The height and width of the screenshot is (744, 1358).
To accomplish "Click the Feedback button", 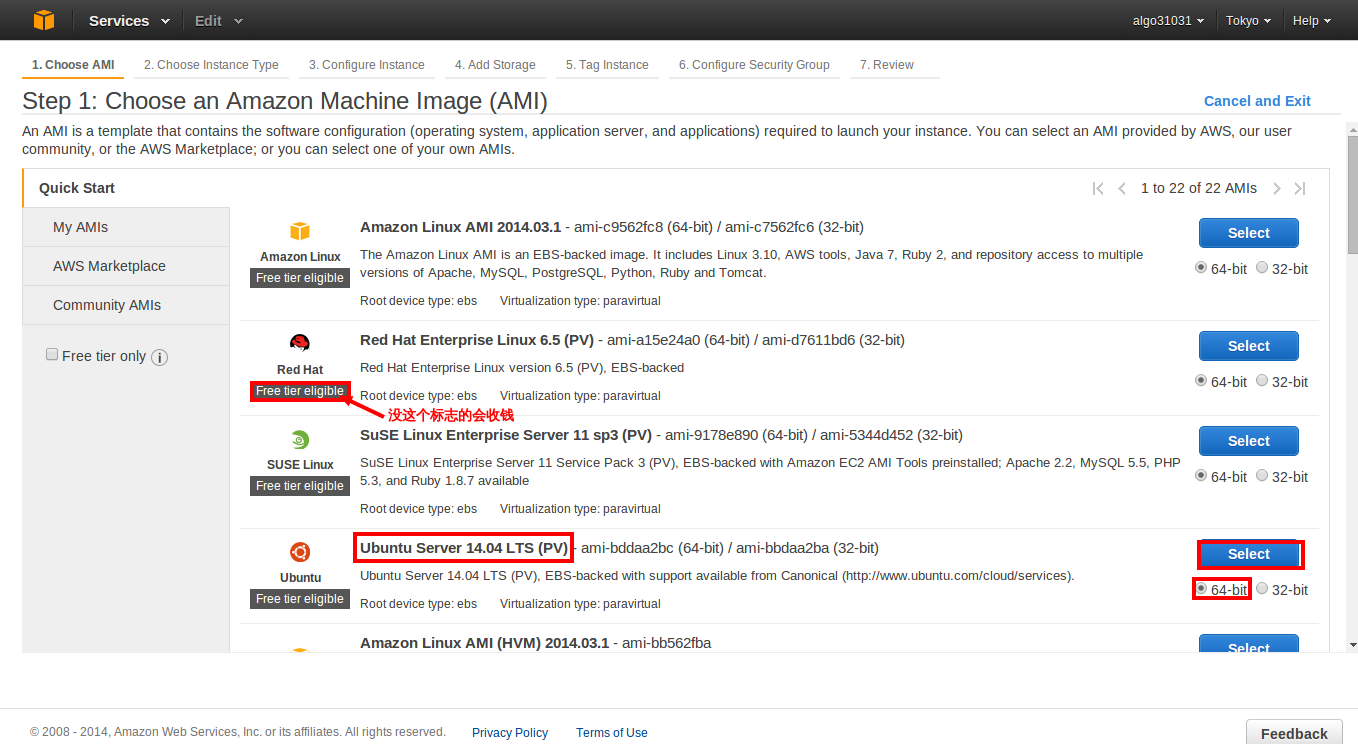I will 1294,732.
